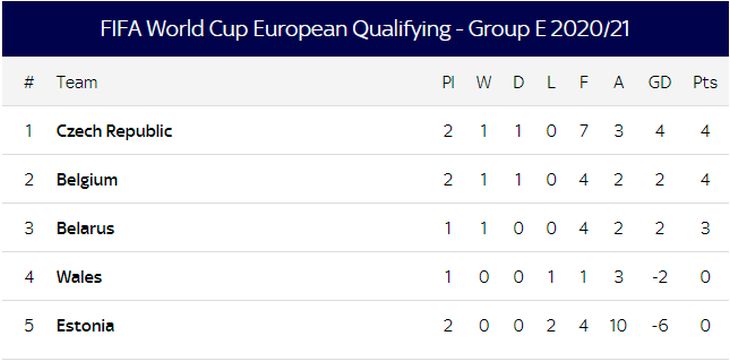Select the Pl column header
730x362 pixels.
point(448,83)
